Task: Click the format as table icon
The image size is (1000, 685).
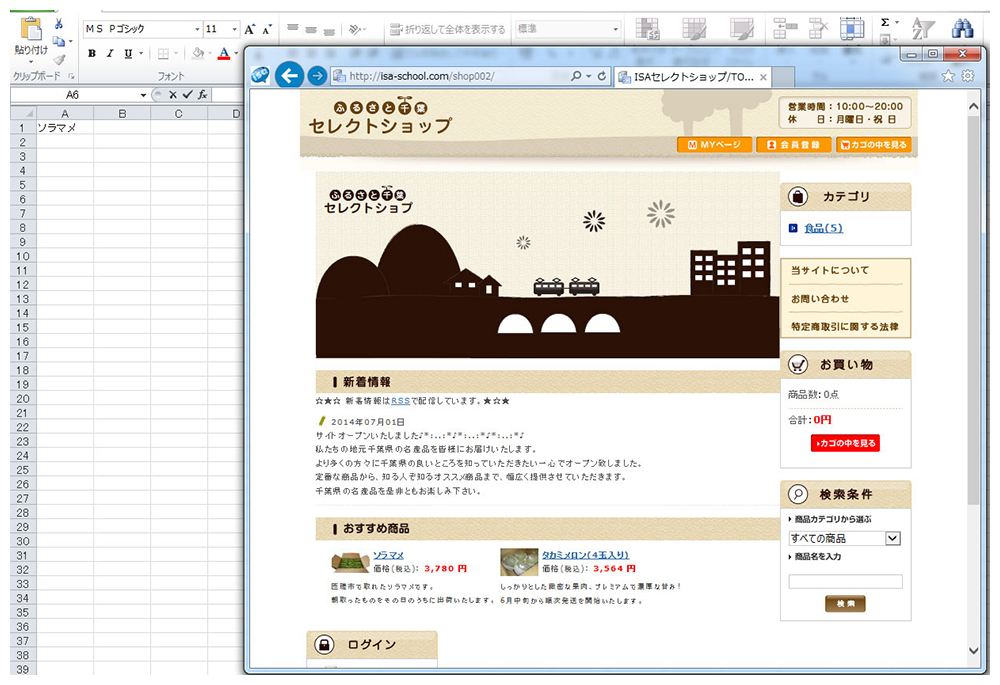Action: (695, 29)
